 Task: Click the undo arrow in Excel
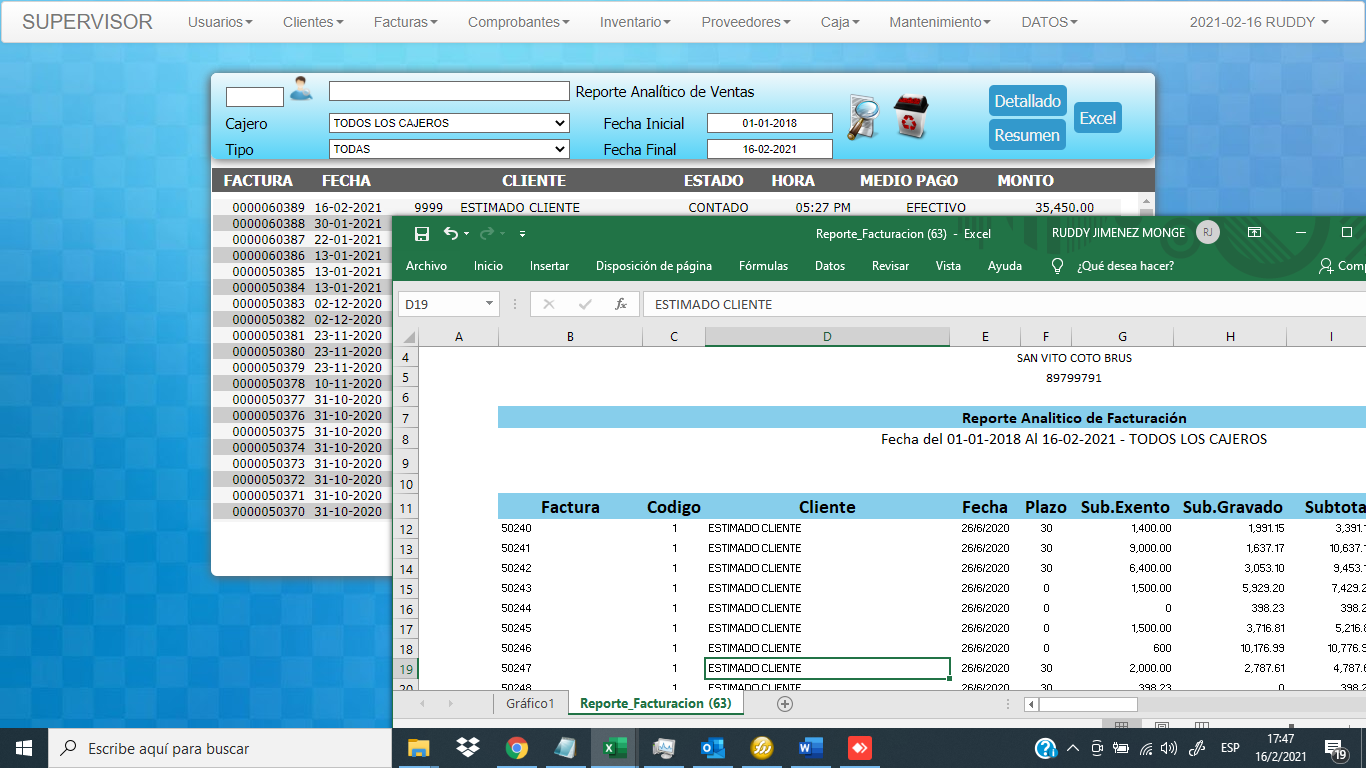click(x=451, y=233)
